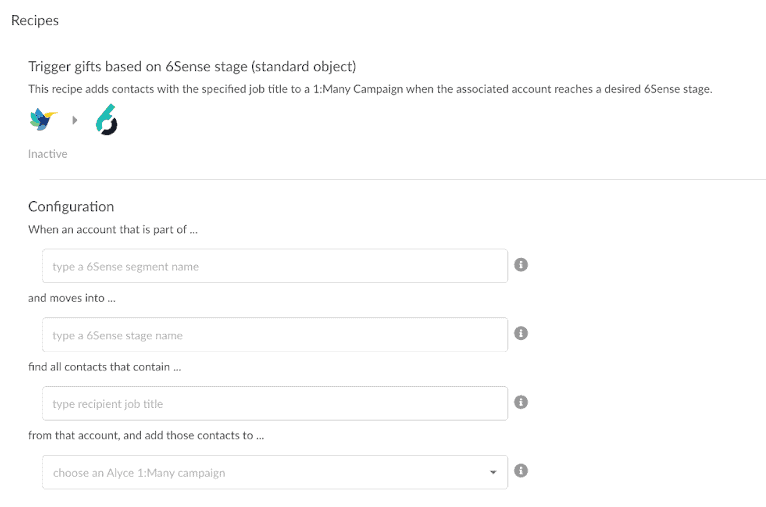Click info icon beside job title field
The width and height of the screenshot is (766, 507).
click(x=521, y=402)
